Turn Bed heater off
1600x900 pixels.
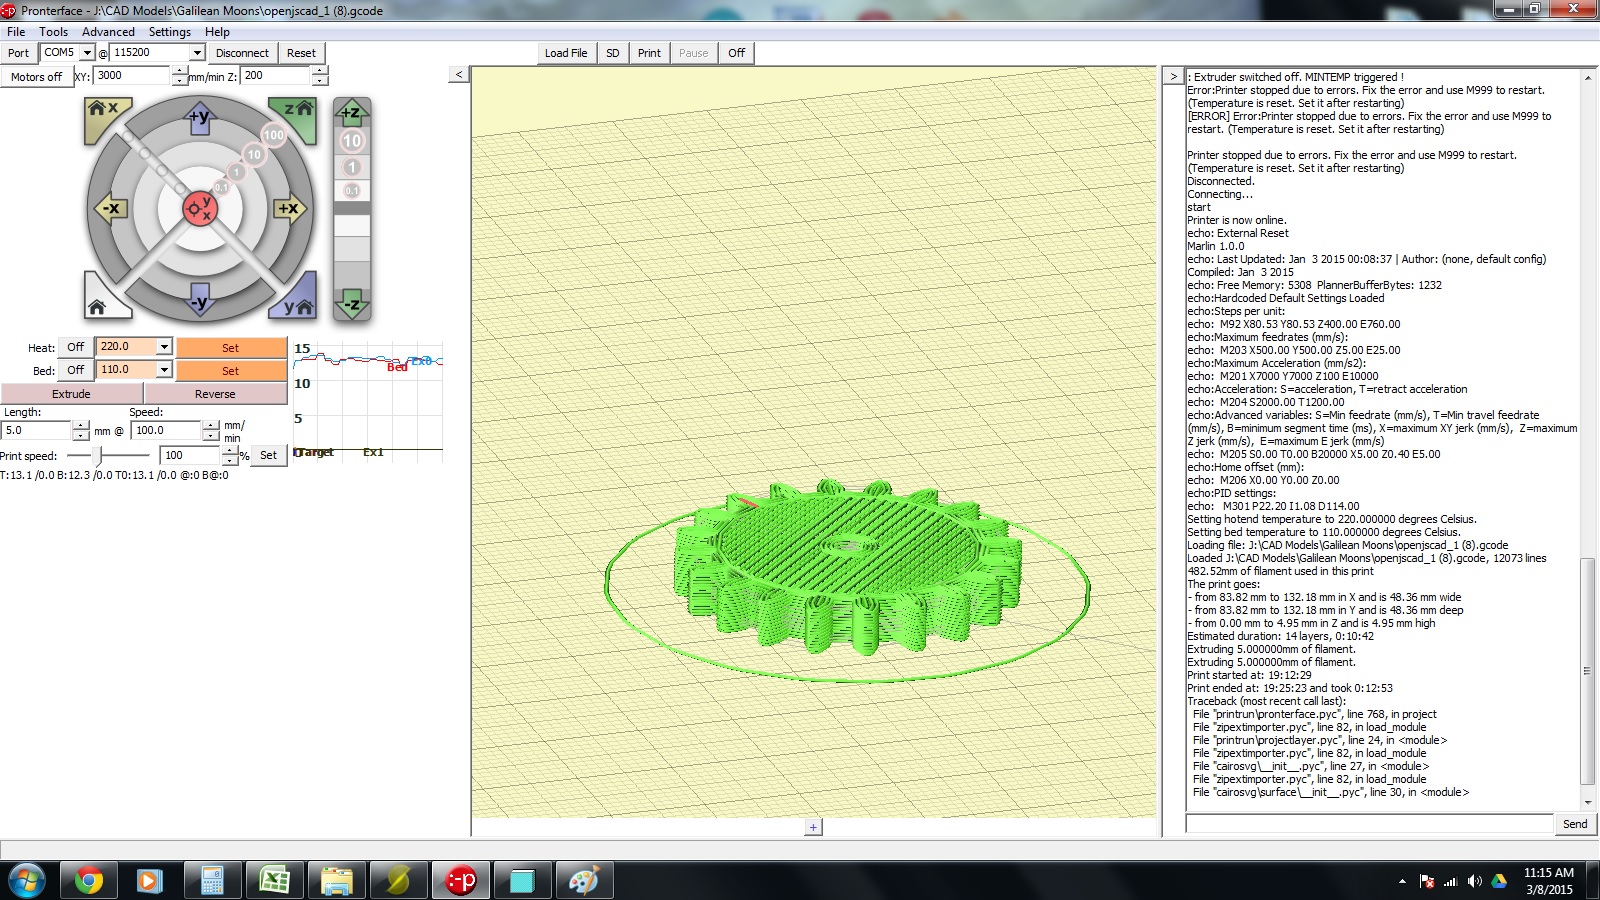75,370
